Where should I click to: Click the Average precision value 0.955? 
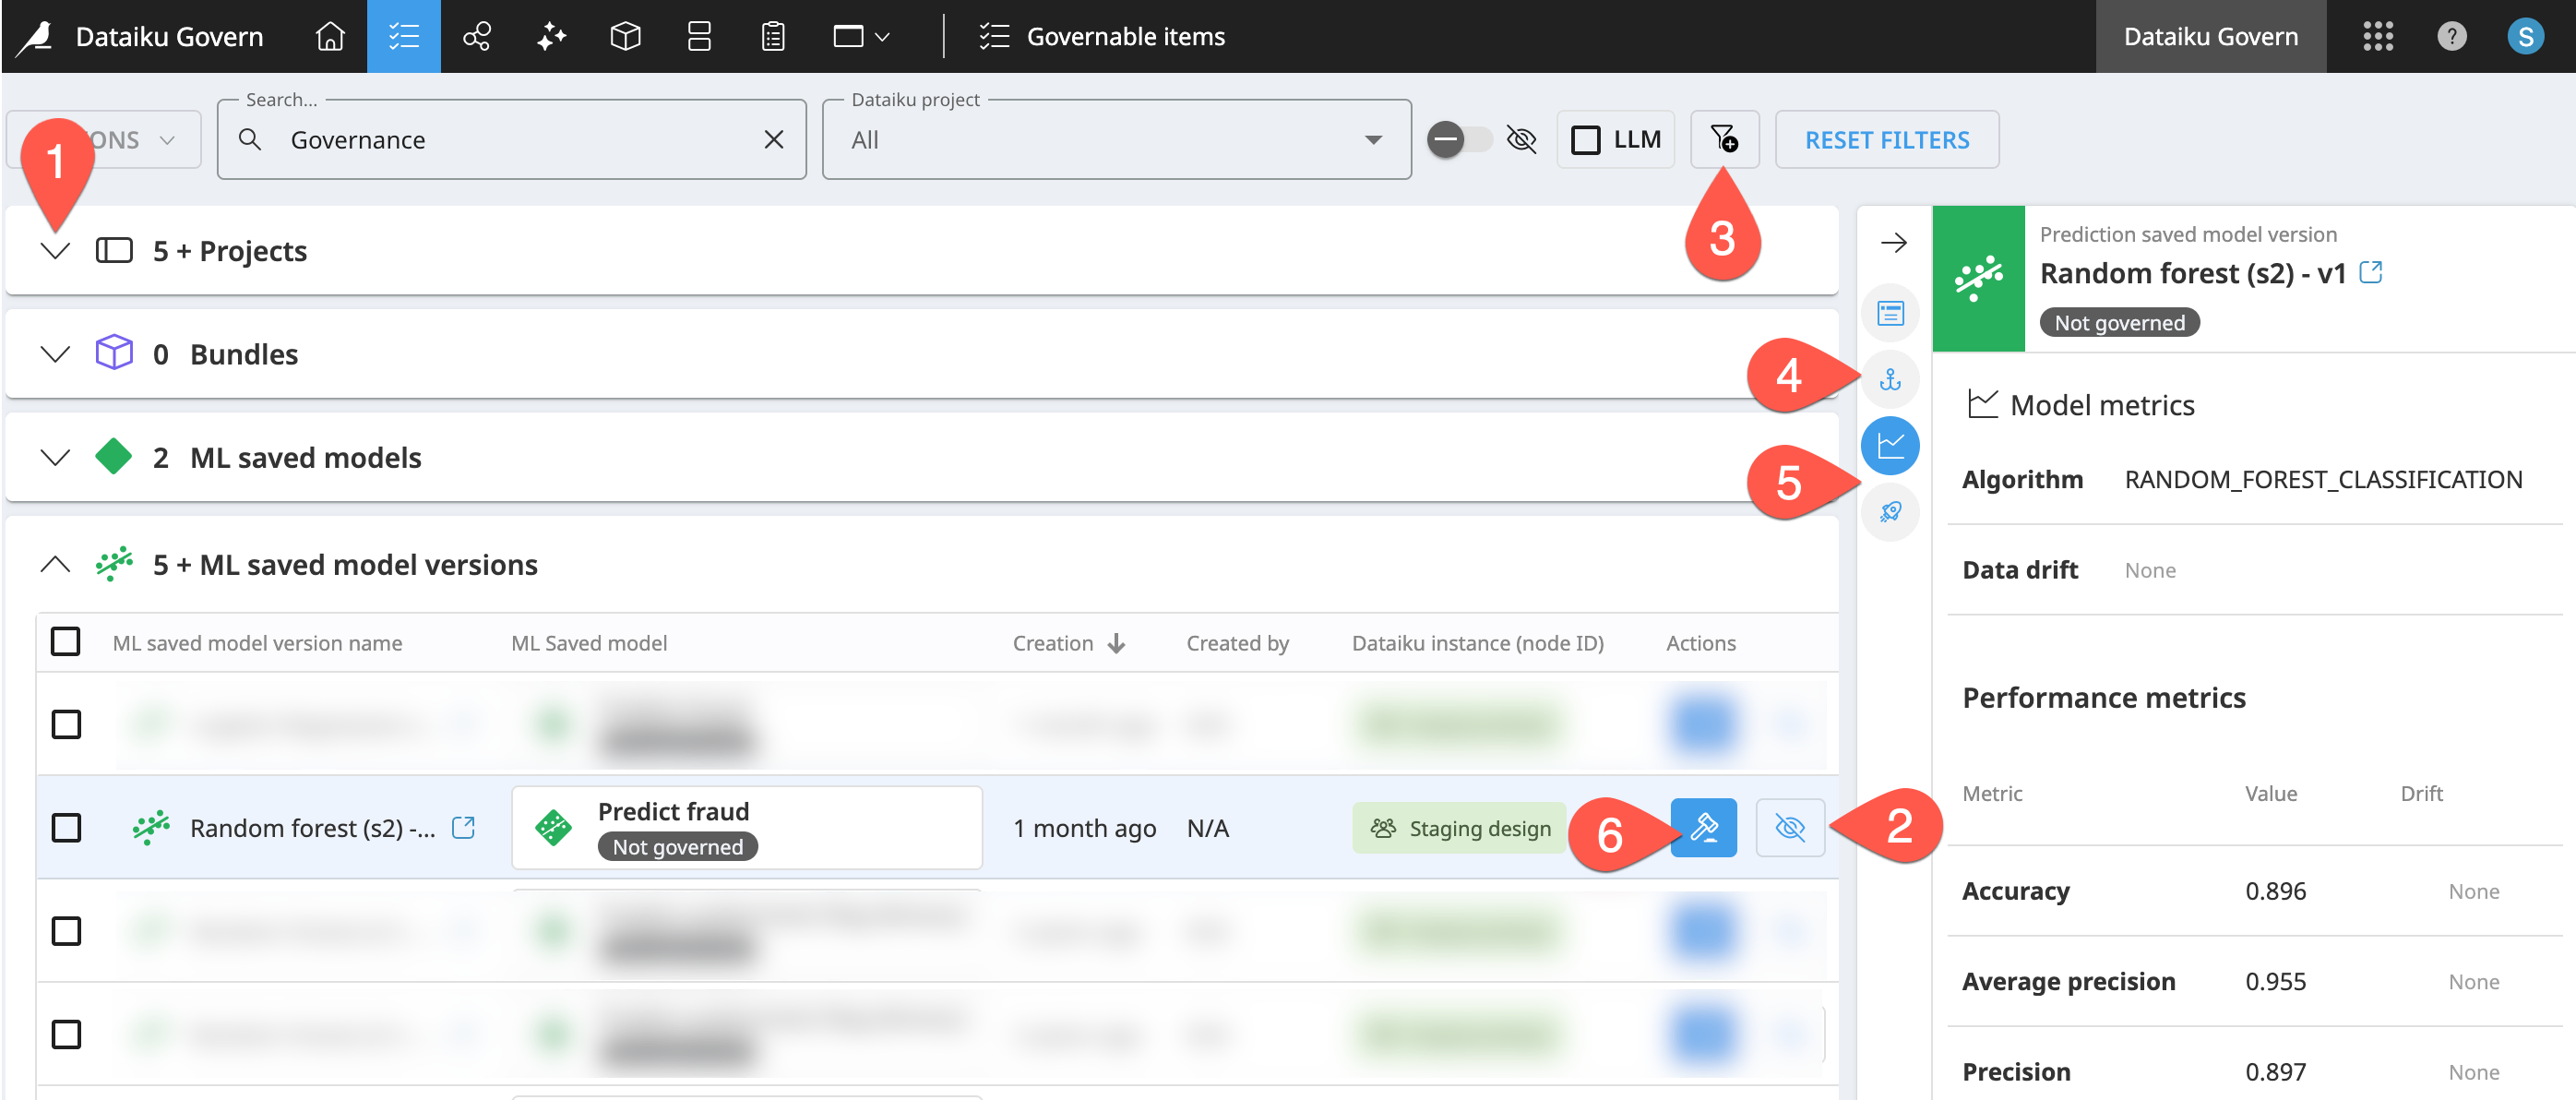[x=2275, y=981]
